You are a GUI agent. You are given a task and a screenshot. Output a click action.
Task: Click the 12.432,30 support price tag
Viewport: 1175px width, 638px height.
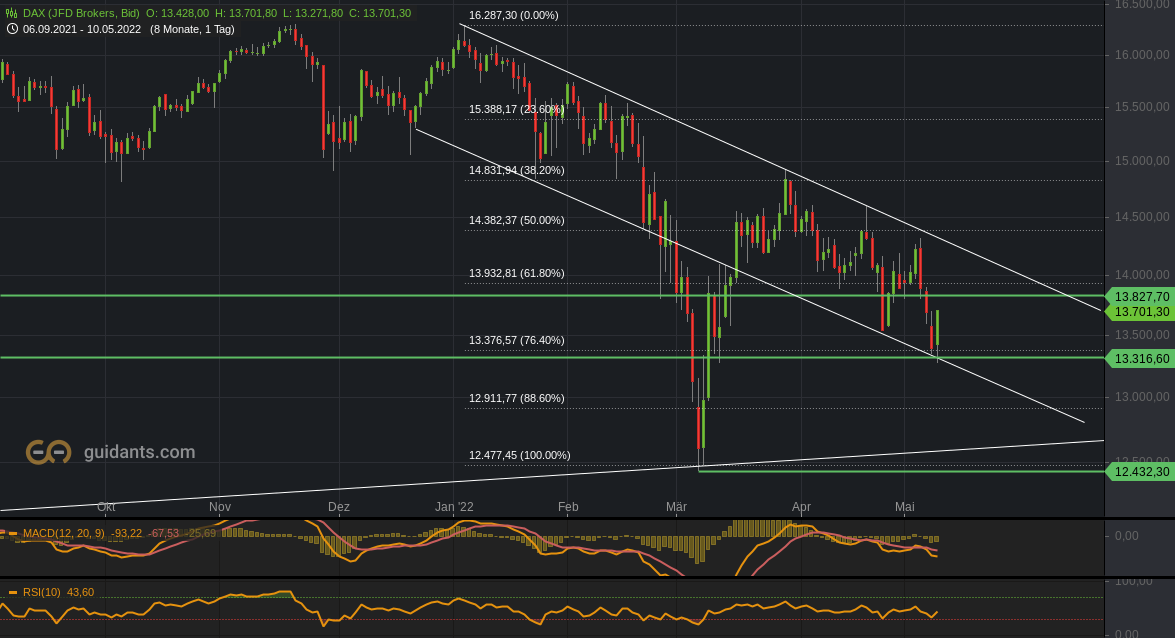pos(1139,472)
